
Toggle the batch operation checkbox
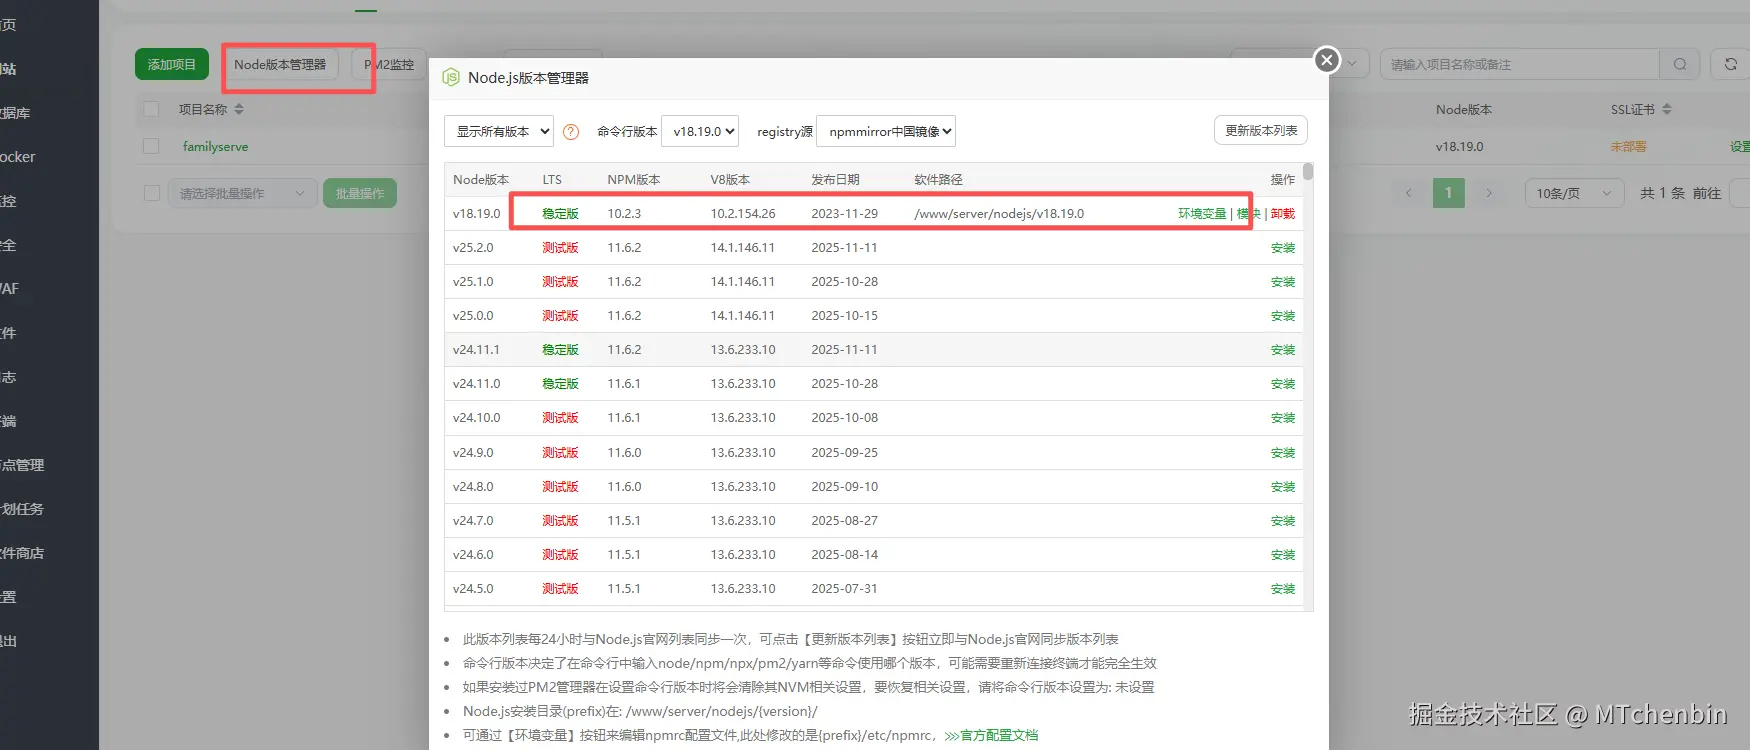152,193
